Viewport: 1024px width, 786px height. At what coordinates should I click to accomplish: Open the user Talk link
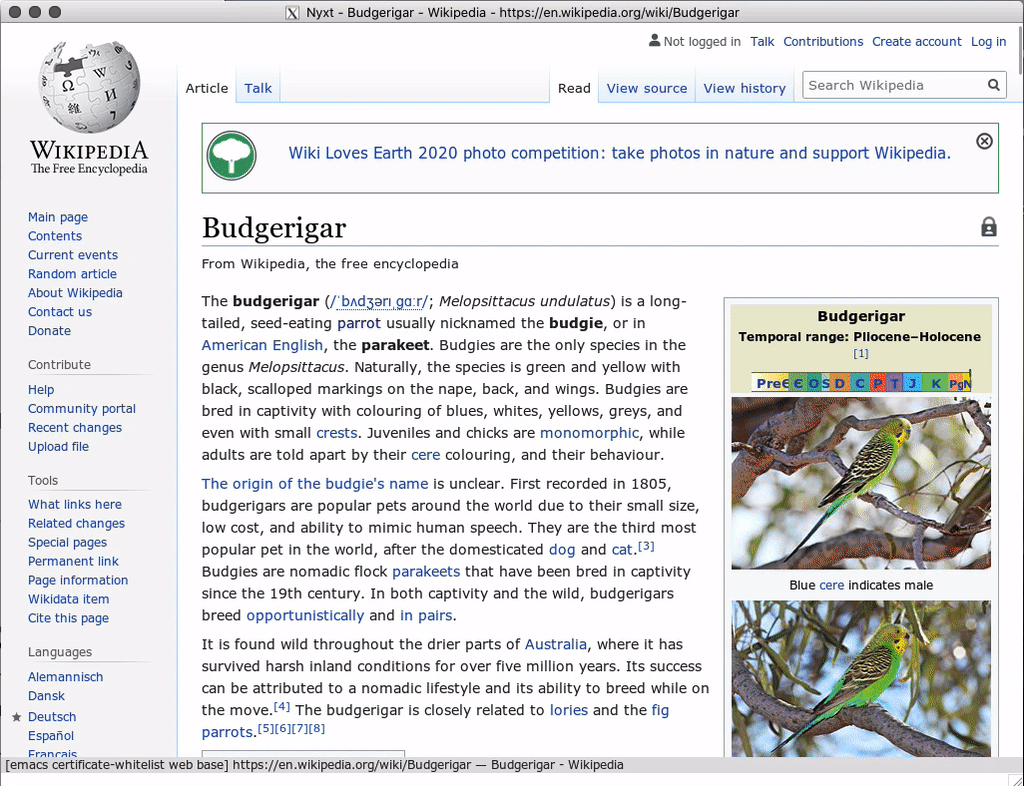762,42
